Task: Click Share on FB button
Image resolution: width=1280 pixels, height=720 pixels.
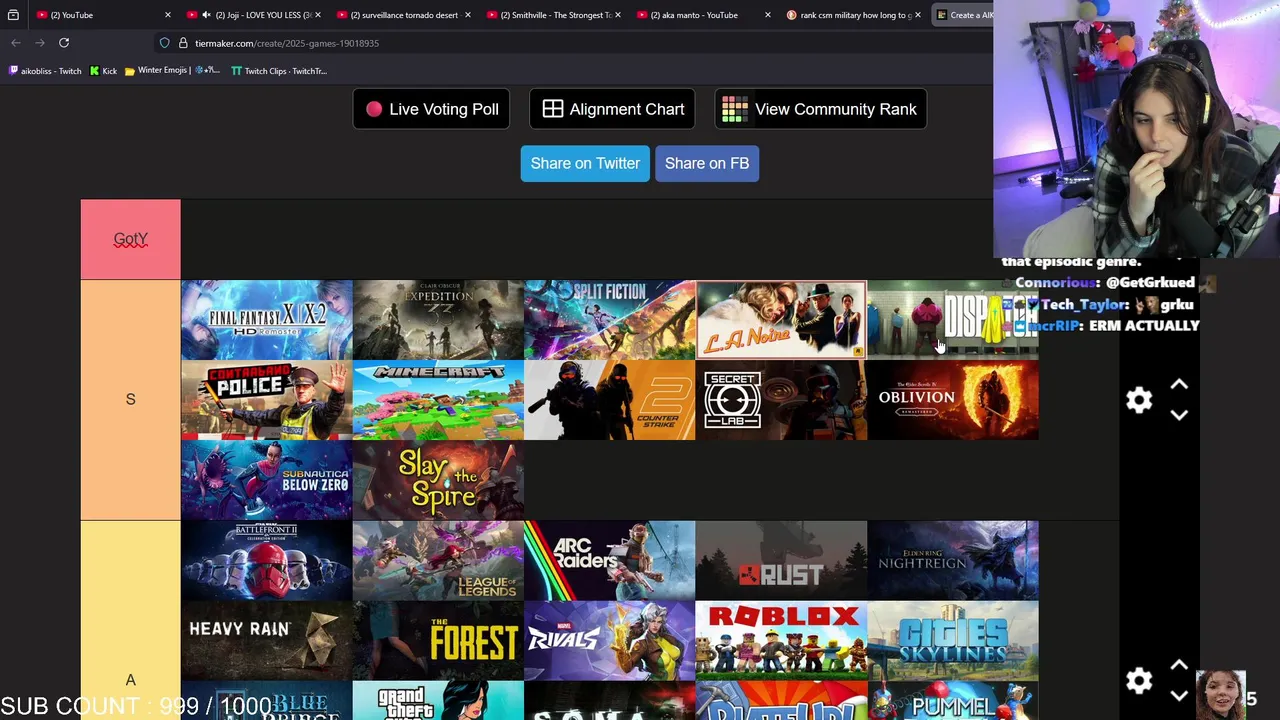Action: (x=707, y=163)
